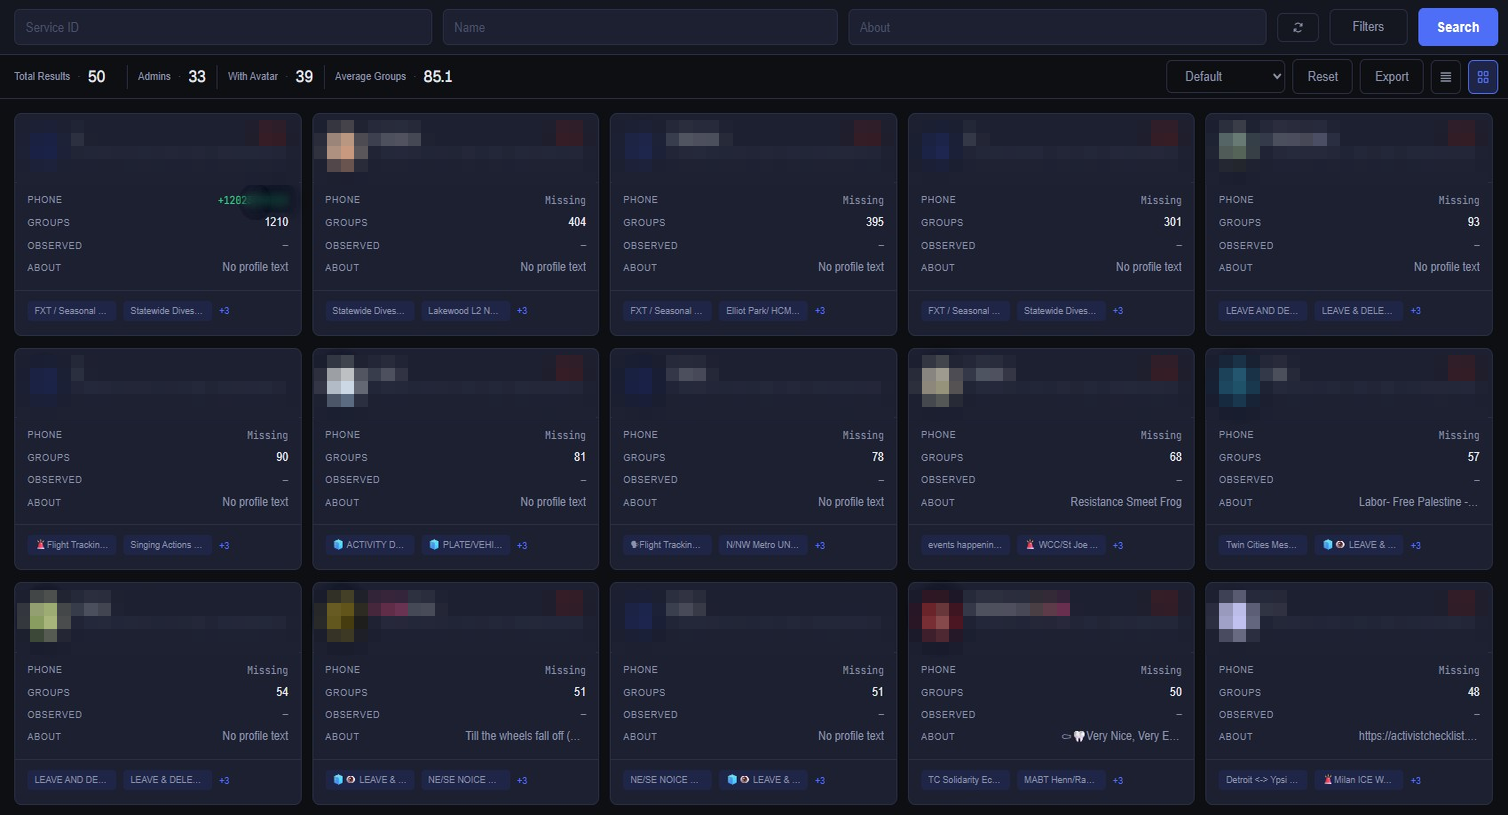Select the MABT Henn/Ra... group tag
The height and width of the screenshot is (815, 1508).
coord(1060,780)
